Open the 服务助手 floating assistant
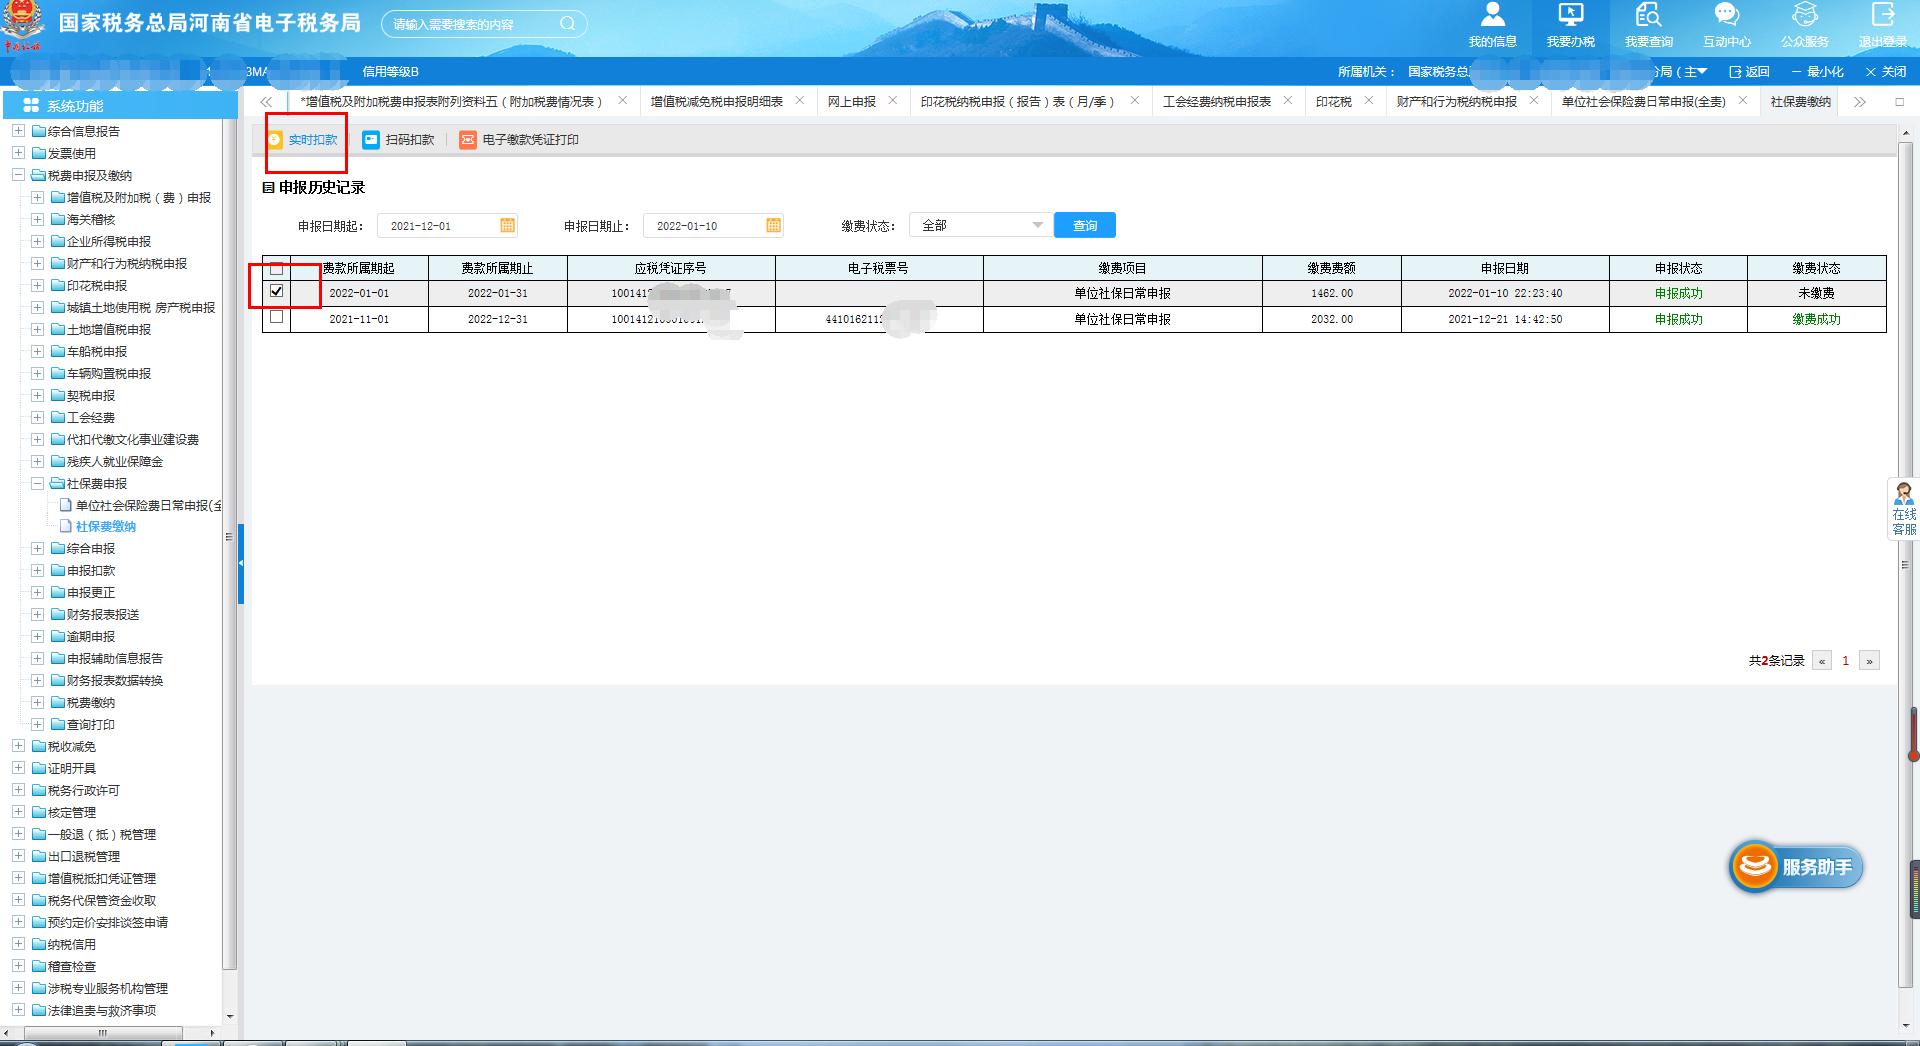Image resolution: width=1920 pixels, height=1046 pixels. click(x=1796, y=867)
